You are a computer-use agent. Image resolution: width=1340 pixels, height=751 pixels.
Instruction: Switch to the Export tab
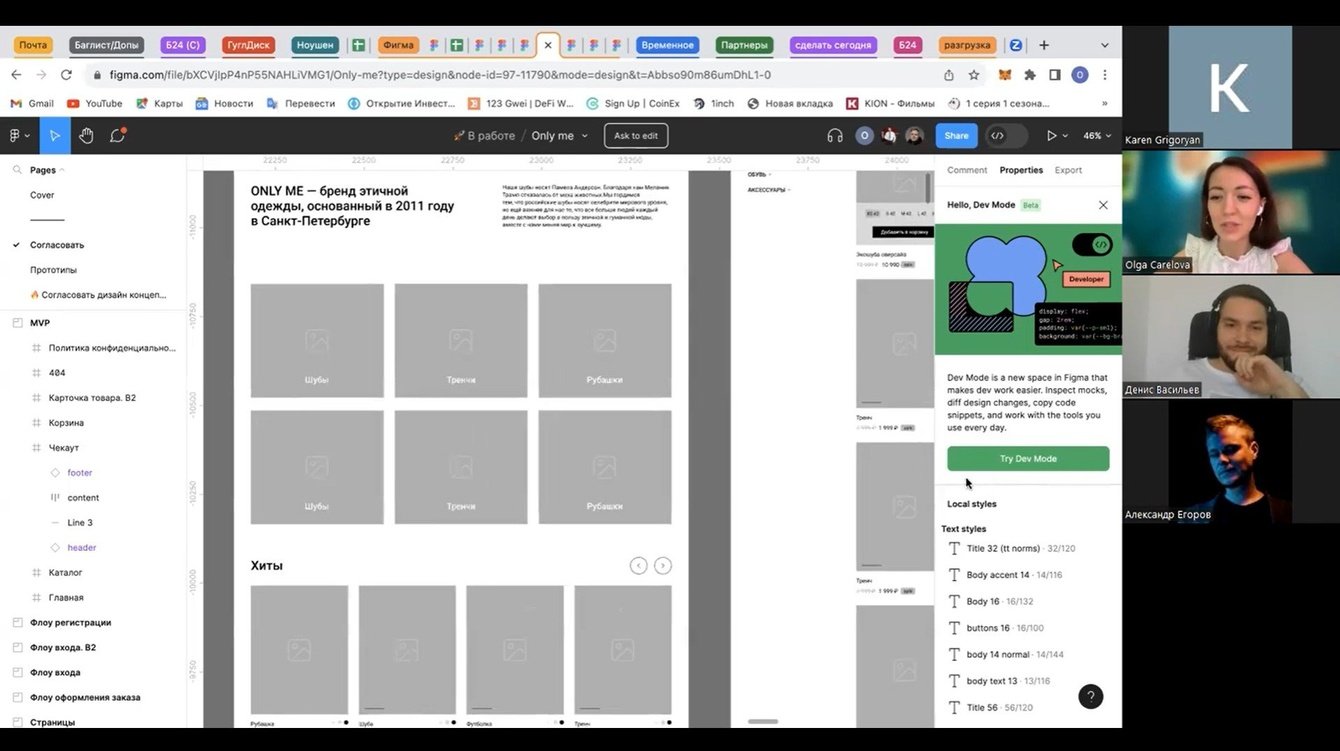pyautogui.click(x=1068, y=170)
